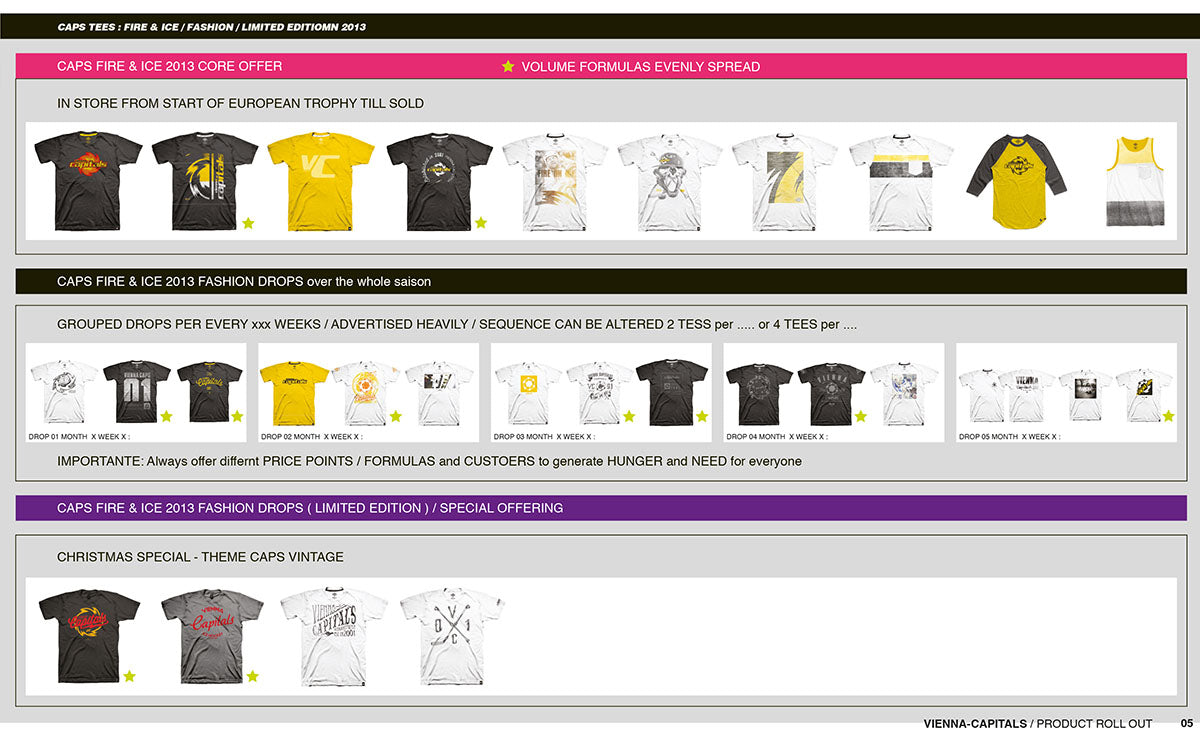This screenshot has width=1200, height=737.
Task: Click the CHRISTMAS SPECIAL - THEME CAPS VINTAGE heading
Action: point(200,557)
